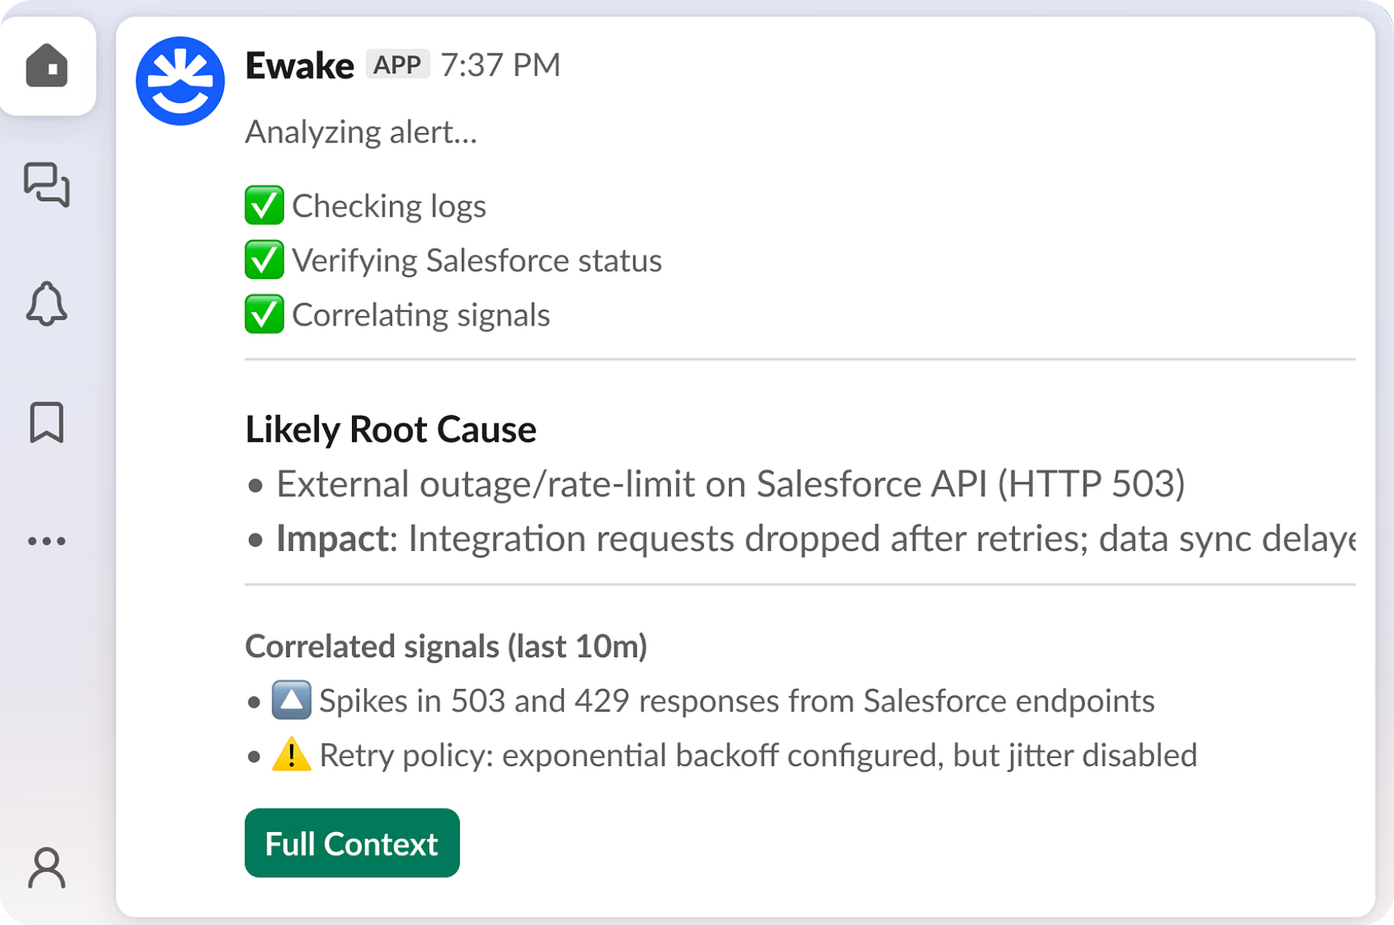The height and width of the screenshot is (925, 1394).
Task: Click the yellow warning icon beside Retry policy
Action: pyautogui.click(x=291, y=754)
